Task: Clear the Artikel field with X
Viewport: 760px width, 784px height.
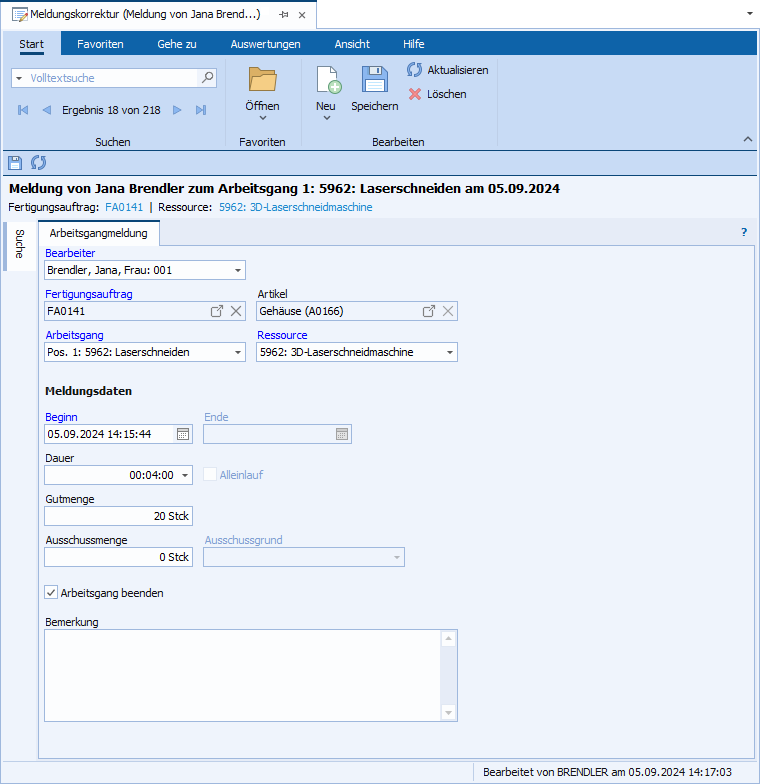Action: [x=449, y=311]
